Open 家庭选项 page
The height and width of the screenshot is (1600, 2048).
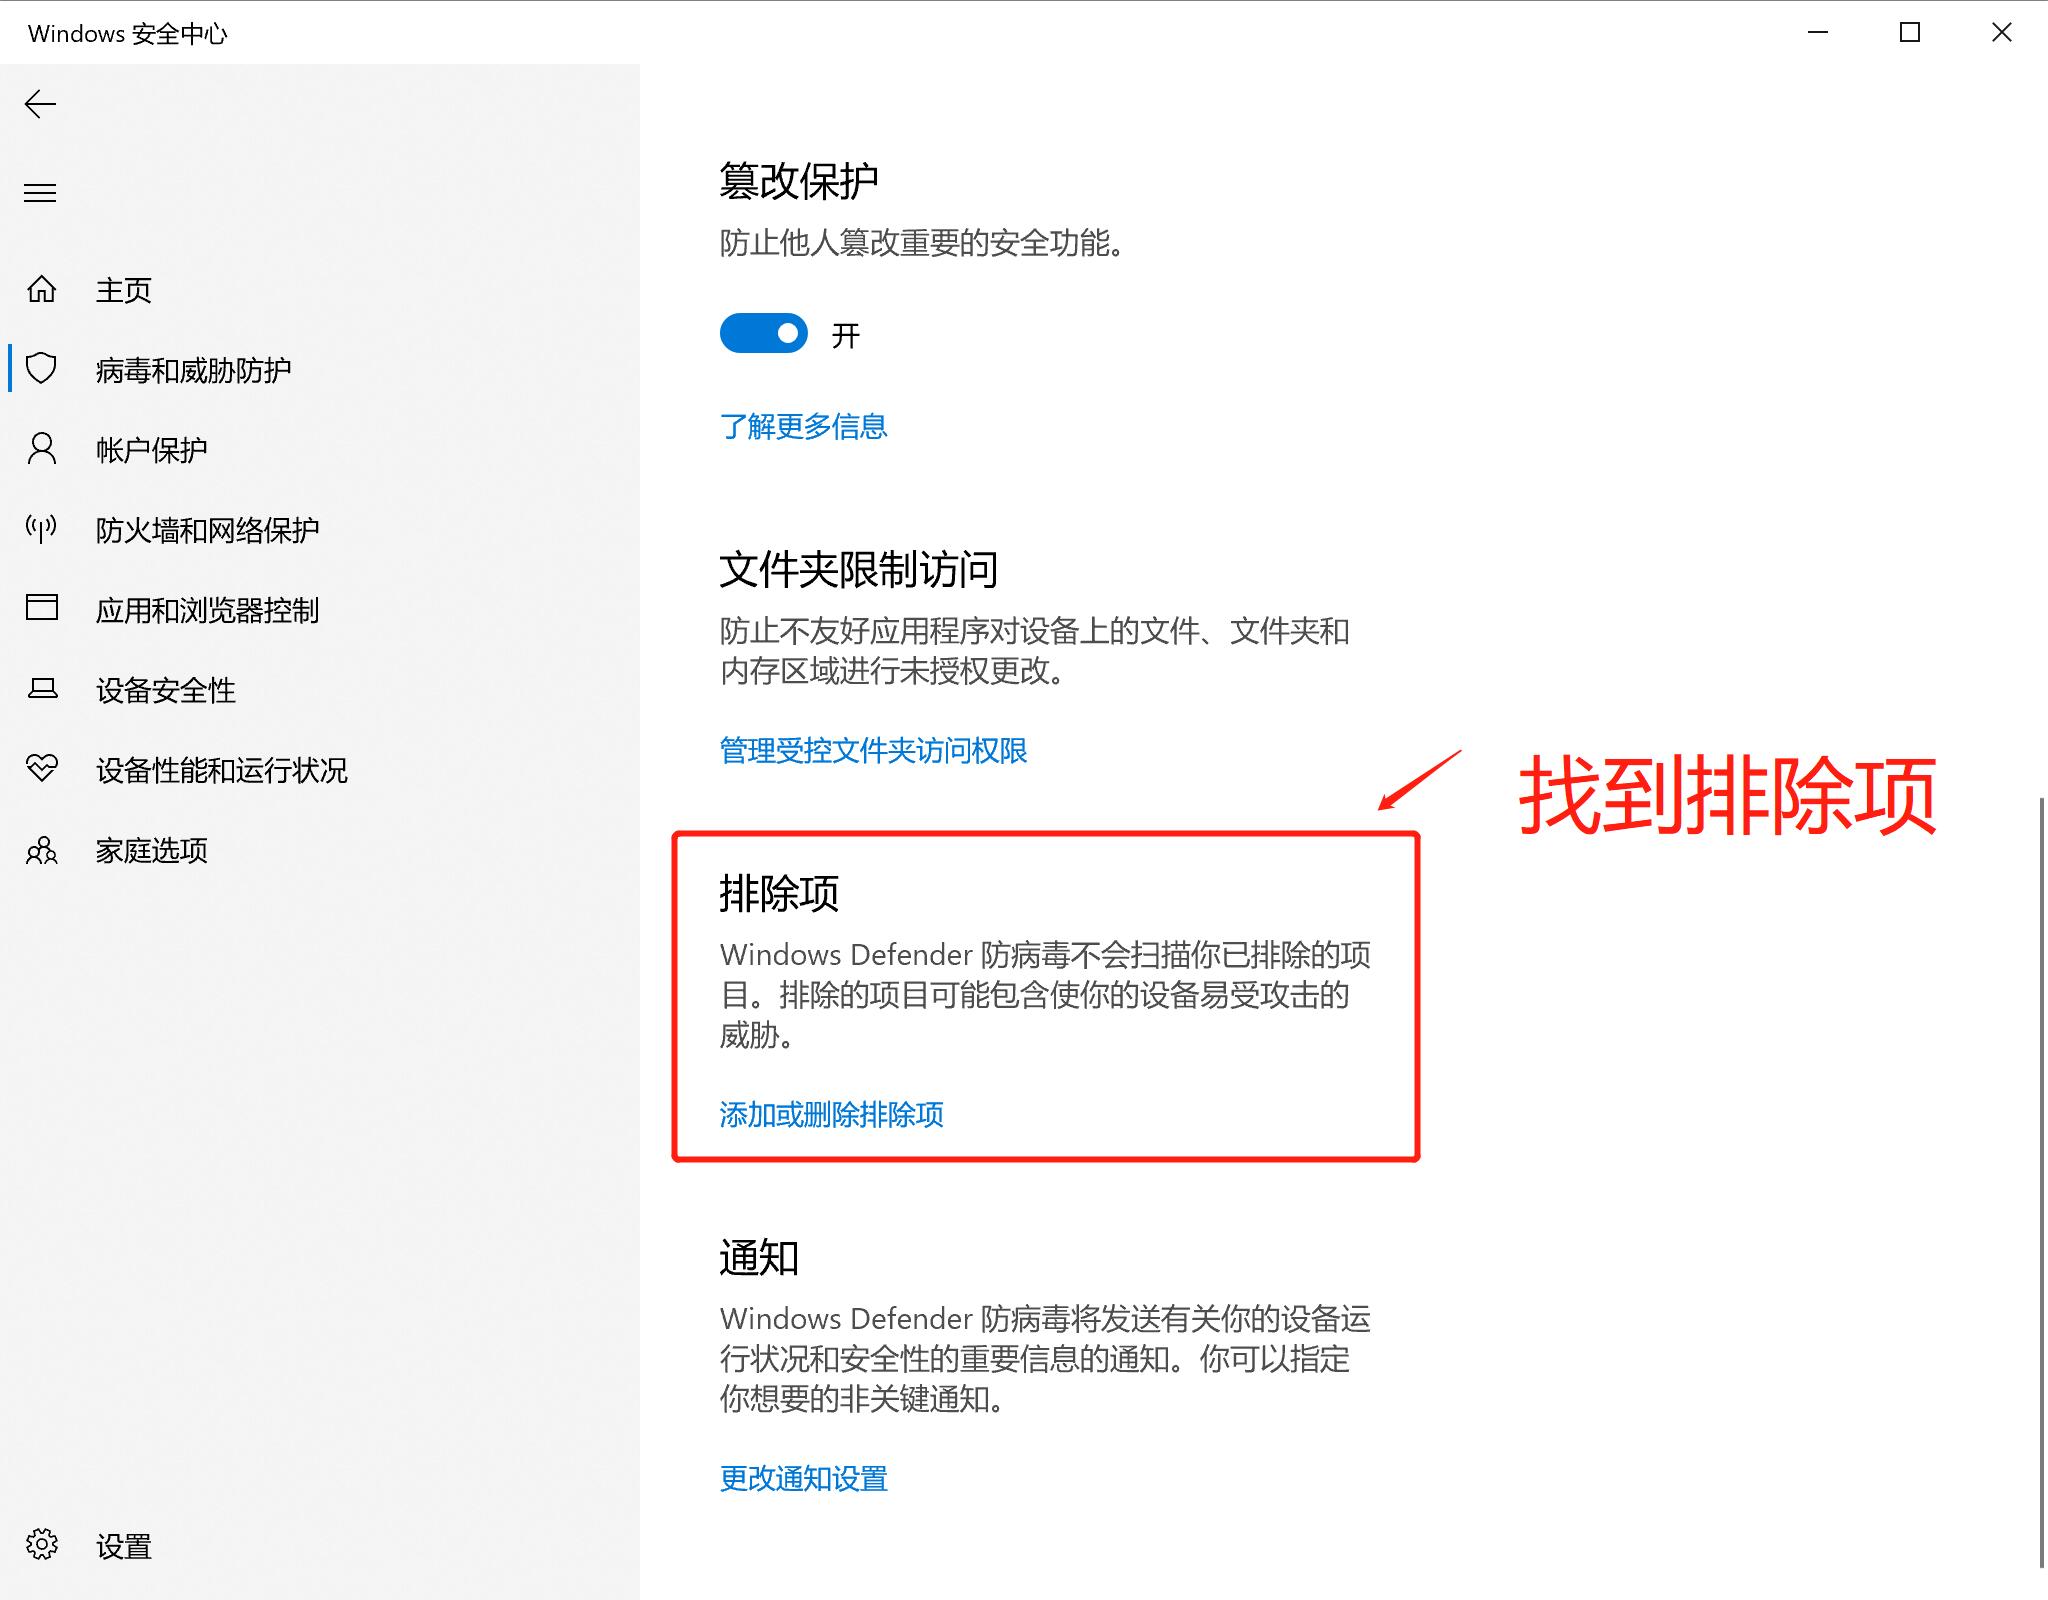coord(151,850)
